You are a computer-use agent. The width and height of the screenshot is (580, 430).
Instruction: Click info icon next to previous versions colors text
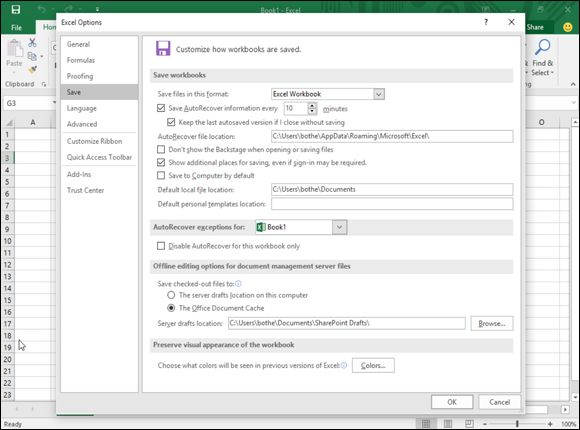point(344,365)
